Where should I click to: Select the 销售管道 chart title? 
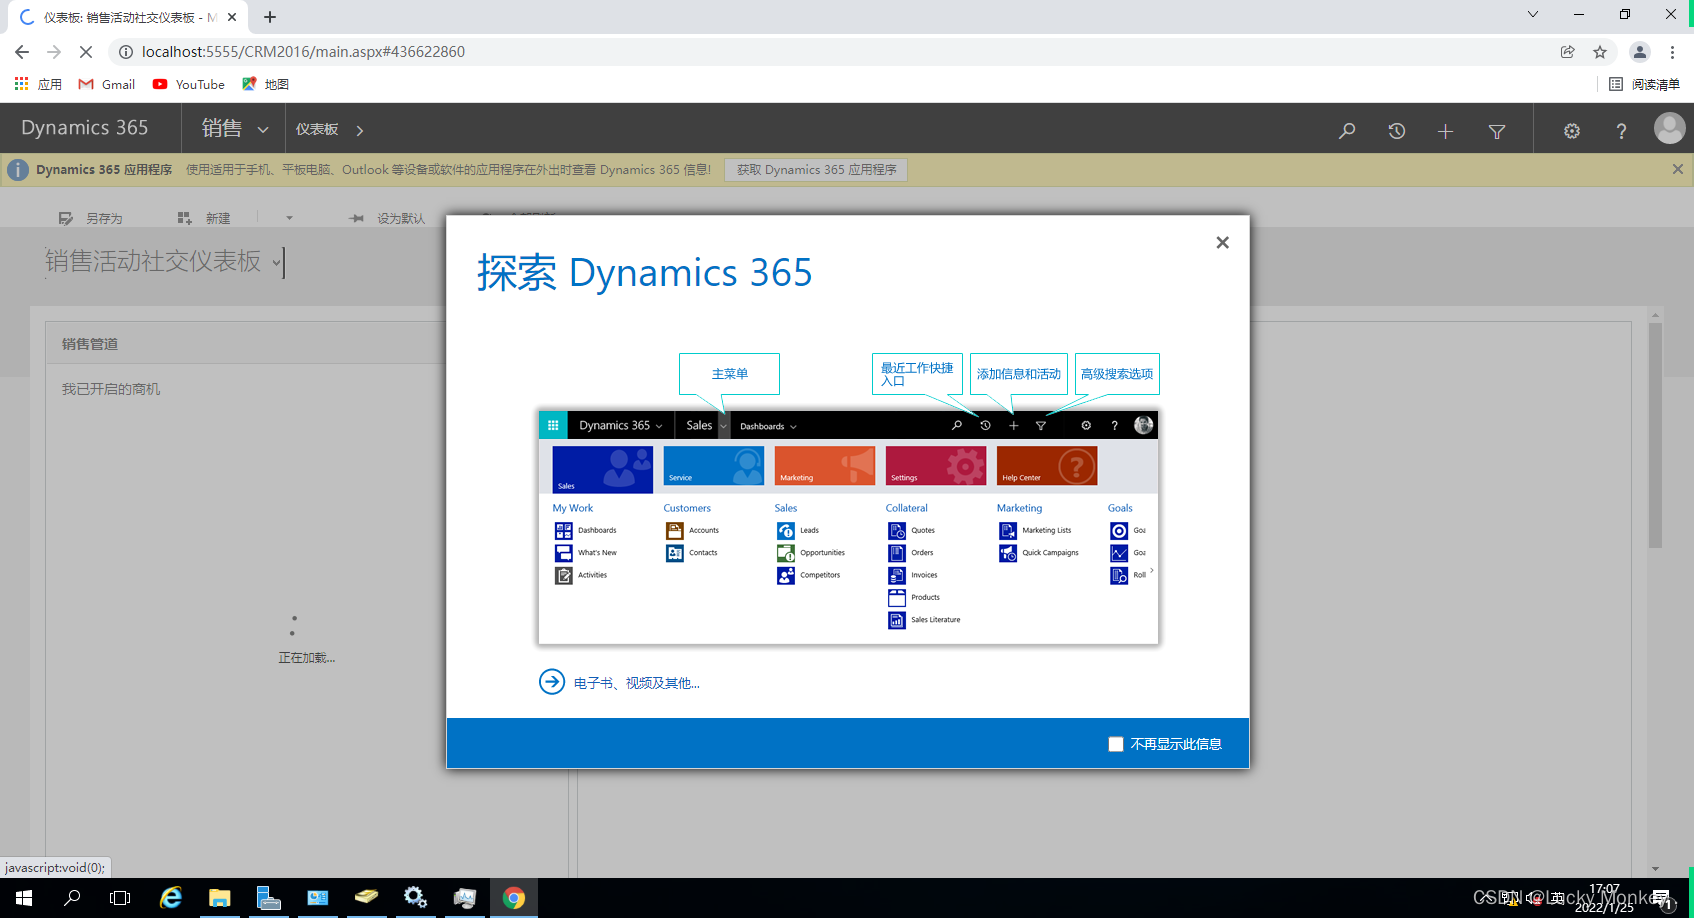(x=90, y=344)
